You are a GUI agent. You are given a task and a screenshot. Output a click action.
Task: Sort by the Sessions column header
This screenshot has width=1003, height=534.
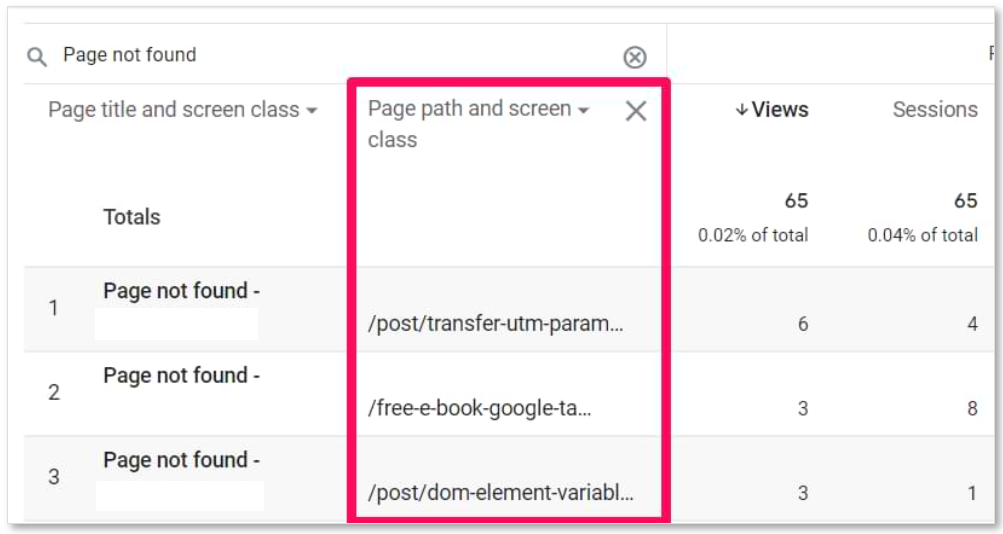click(x=935, y=109)
